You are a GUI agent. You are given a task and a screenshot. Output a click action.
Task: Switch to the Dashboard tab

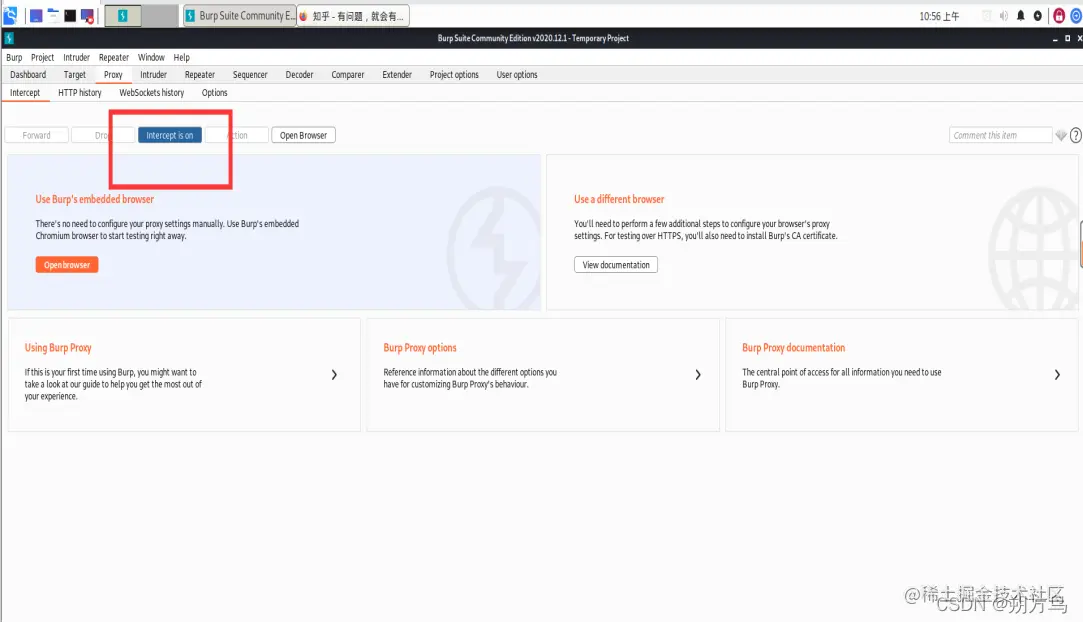[x=28, y=75]
